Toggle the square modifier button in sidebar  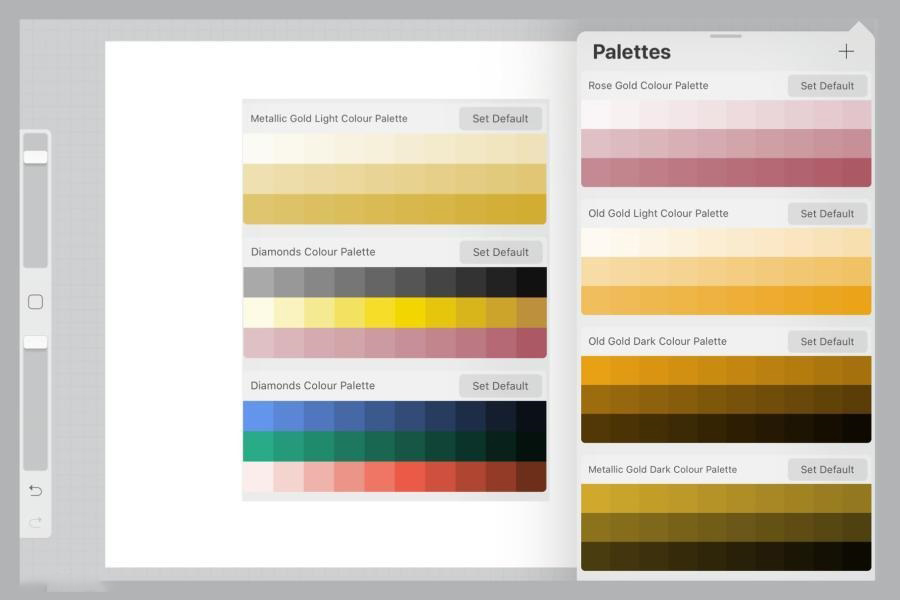tap(35, 302)
